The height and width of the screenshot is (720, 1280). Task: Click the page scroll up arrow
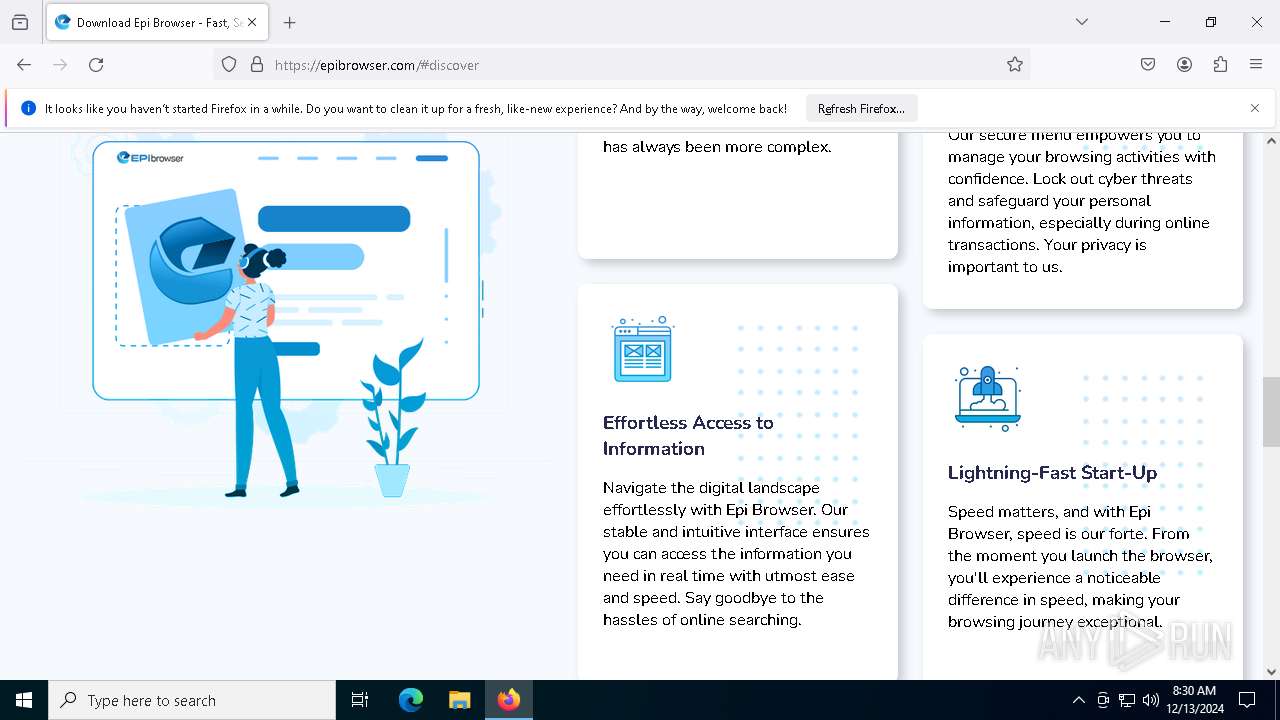(x=1271, y=141)
